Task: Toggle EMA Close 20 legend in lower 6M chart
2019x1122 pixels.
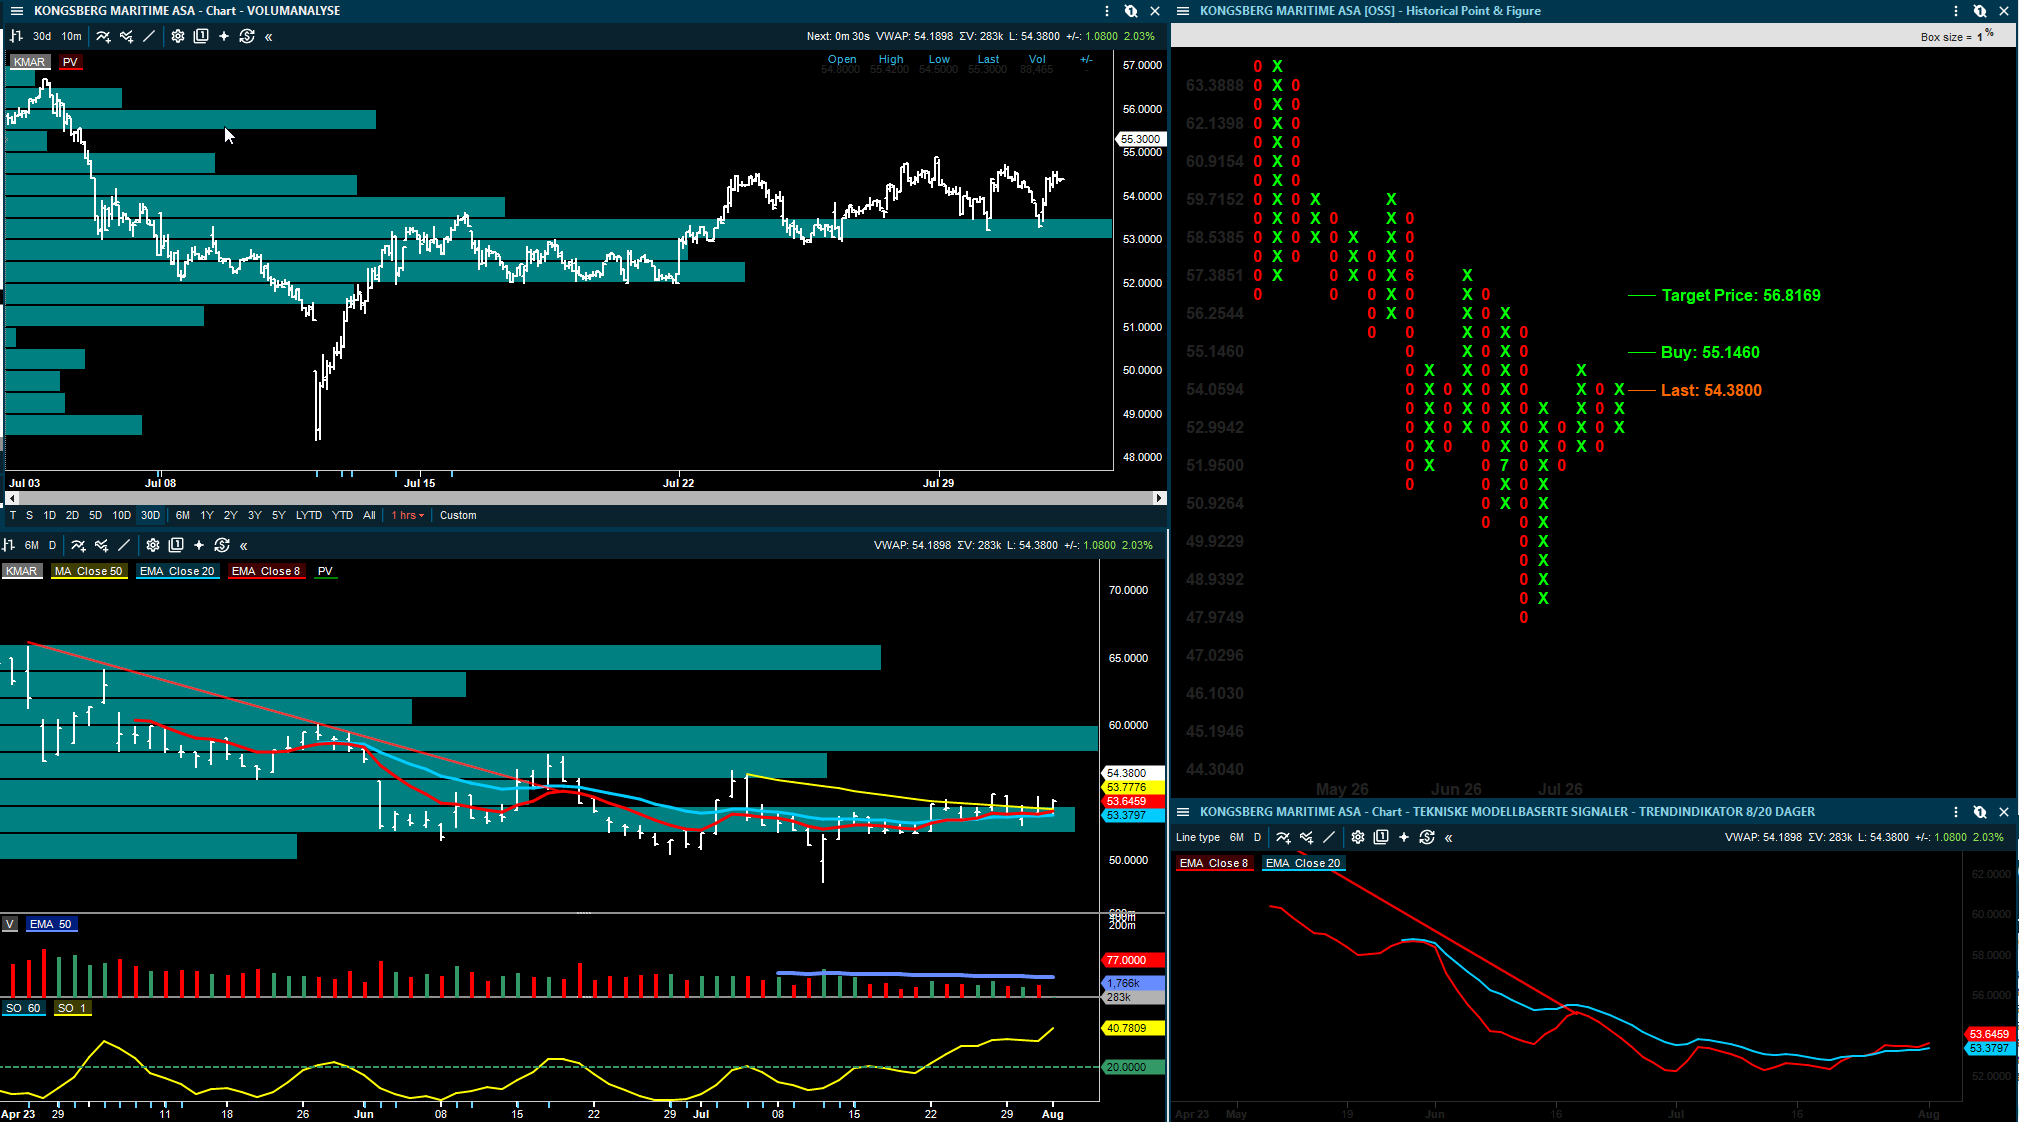Action: tap(177, 571)
